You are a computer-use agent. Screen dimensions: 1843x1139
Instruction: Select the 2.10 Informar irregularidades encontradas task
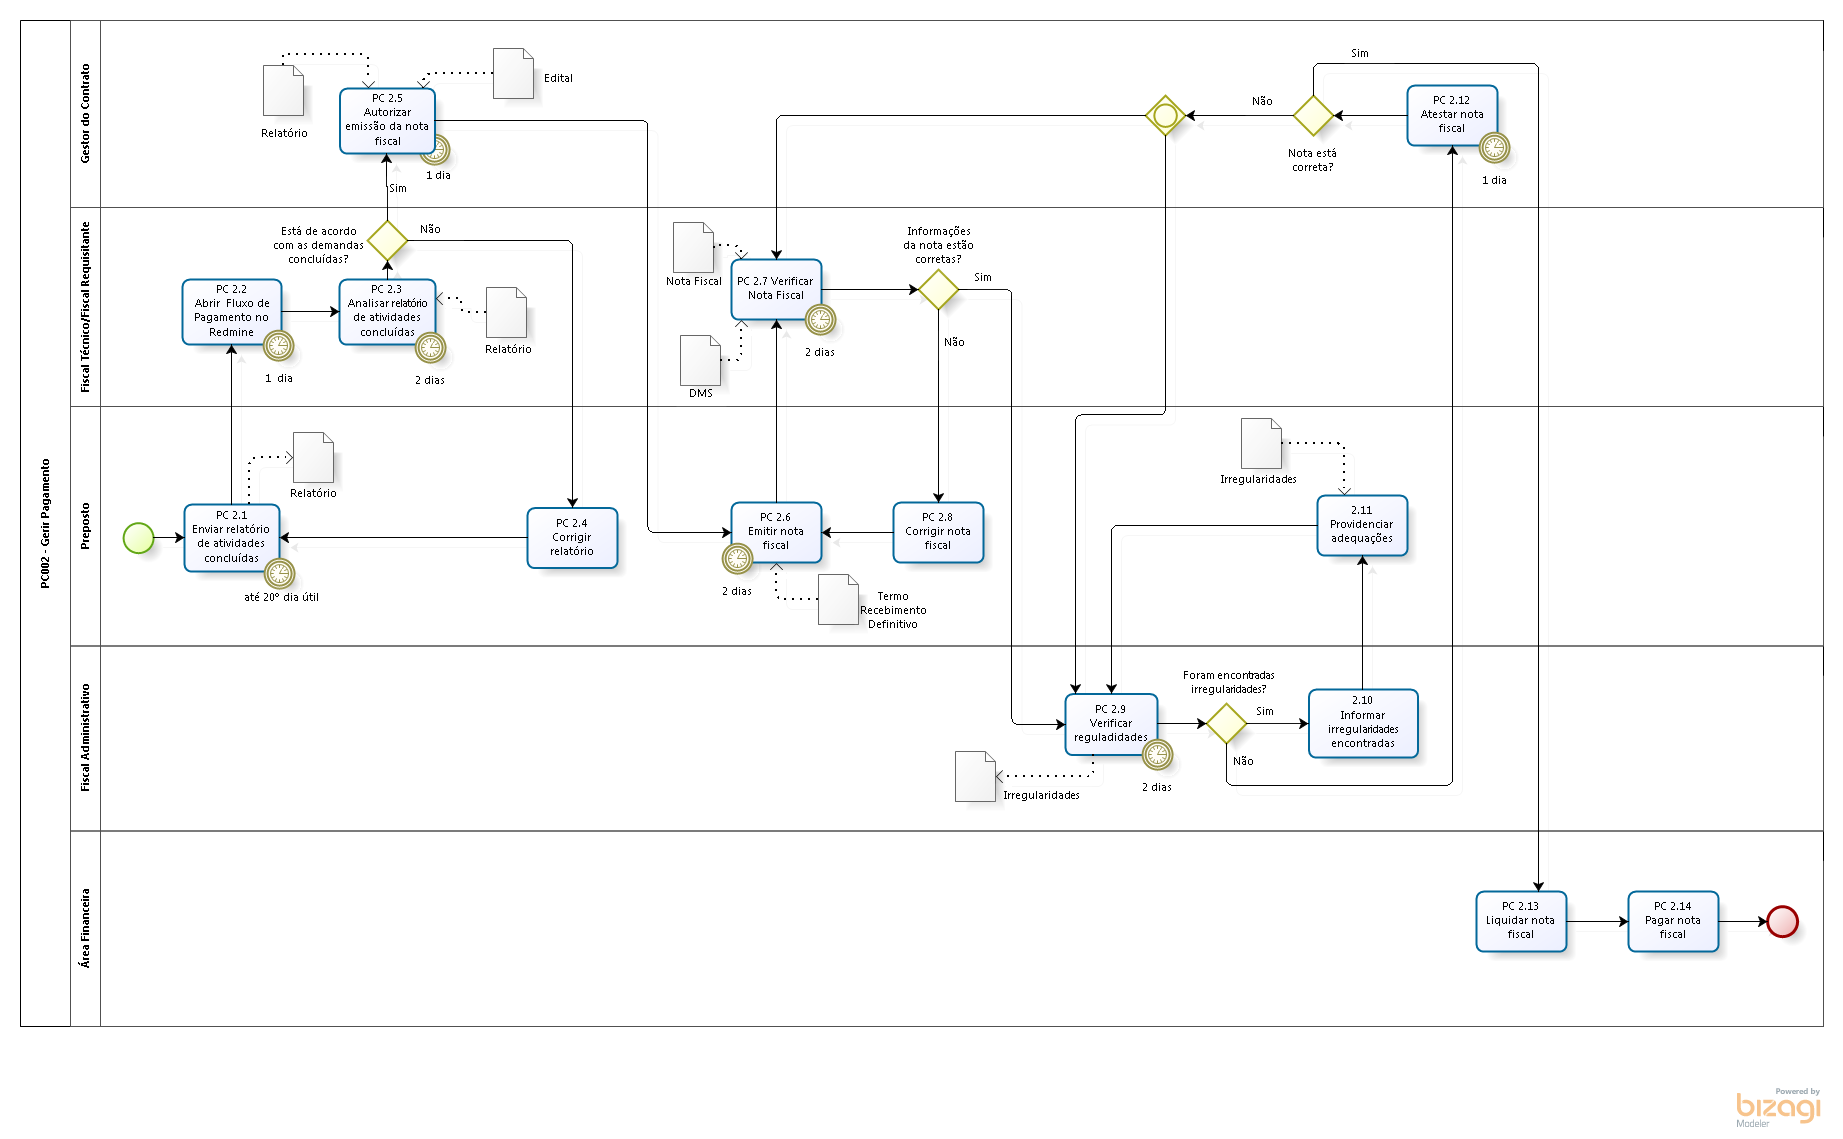[1362, 723]
